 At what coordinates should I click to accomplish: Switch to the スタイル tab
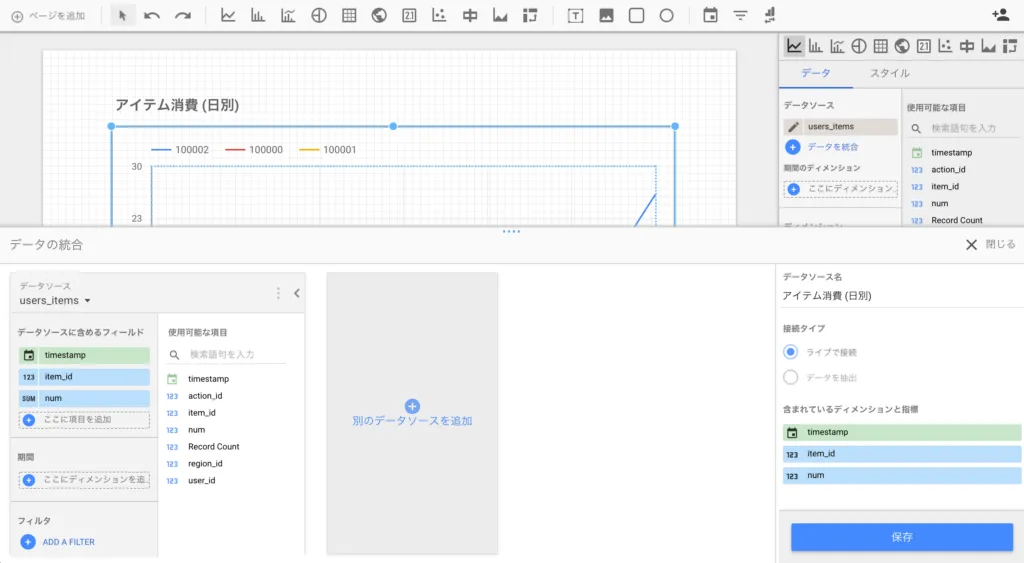[x=889, y=73]
